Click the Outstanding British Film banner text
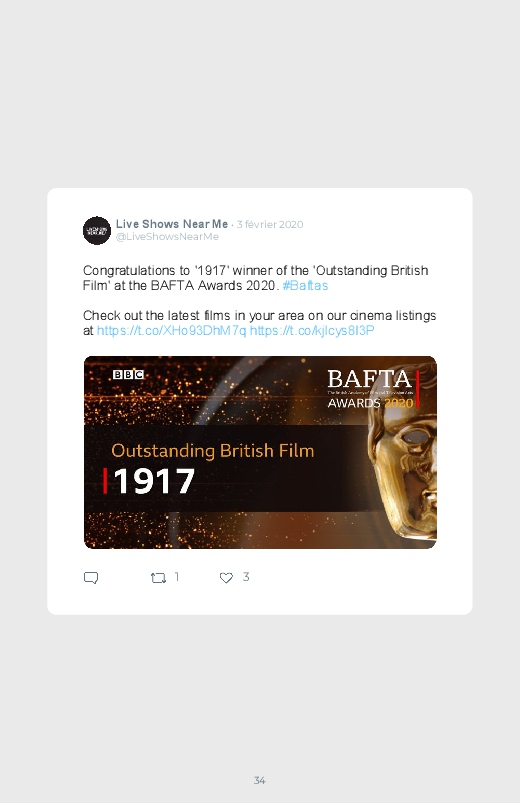The height and width of the screenshot is (803, 520). (x=213, y=451)
